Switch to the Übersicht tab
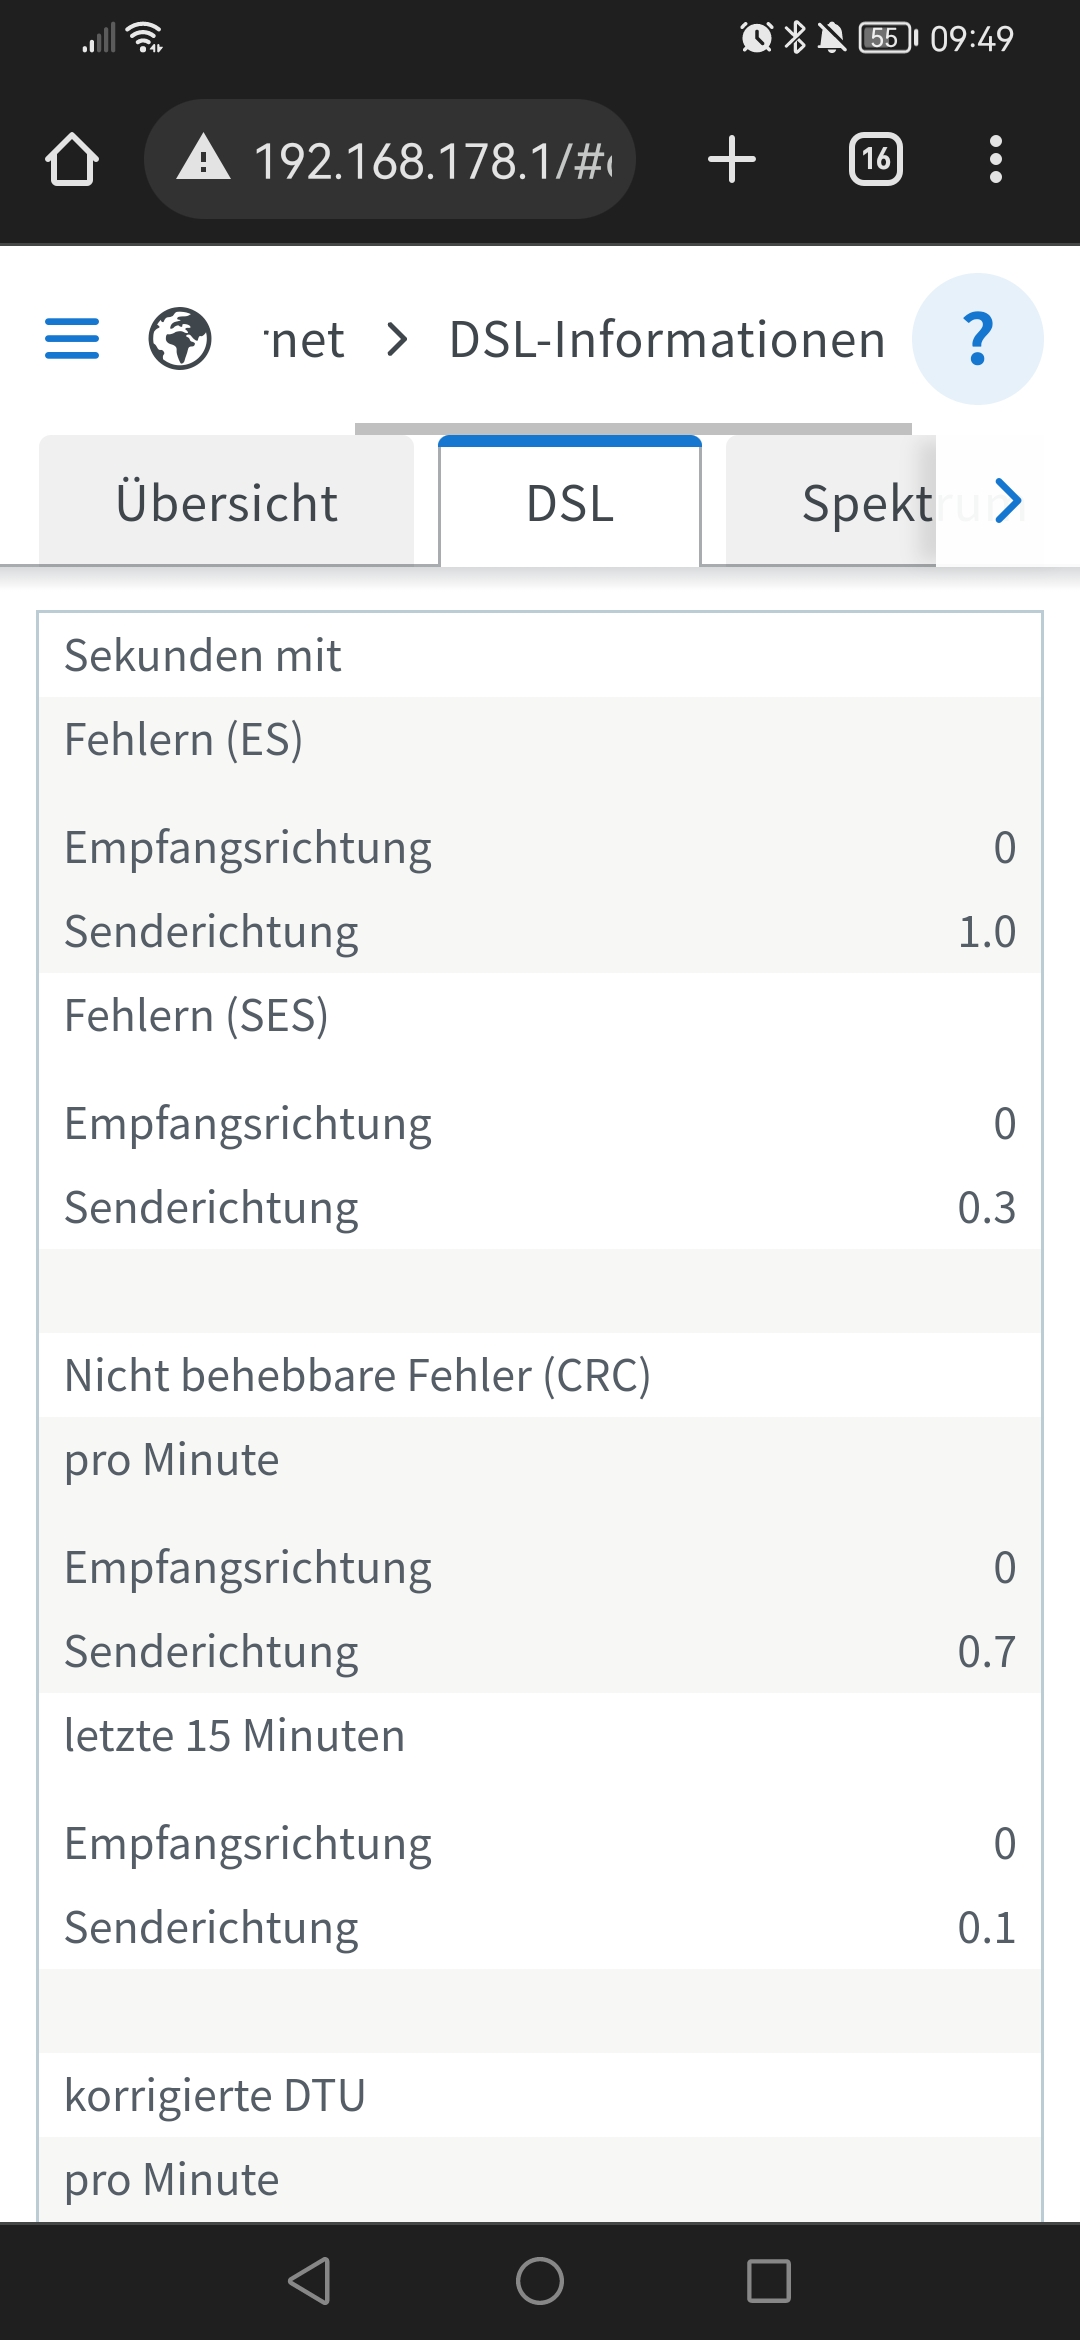 227,503
